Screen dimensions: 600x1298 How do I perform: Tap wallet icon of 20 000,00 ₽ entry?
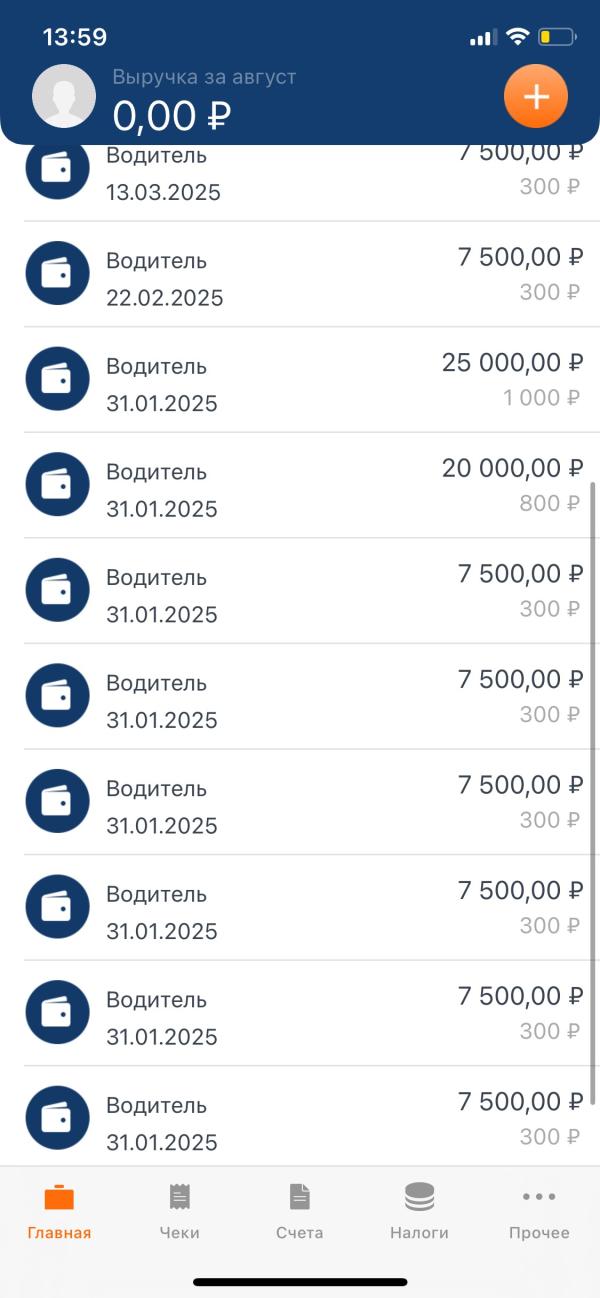pos(57,485)
